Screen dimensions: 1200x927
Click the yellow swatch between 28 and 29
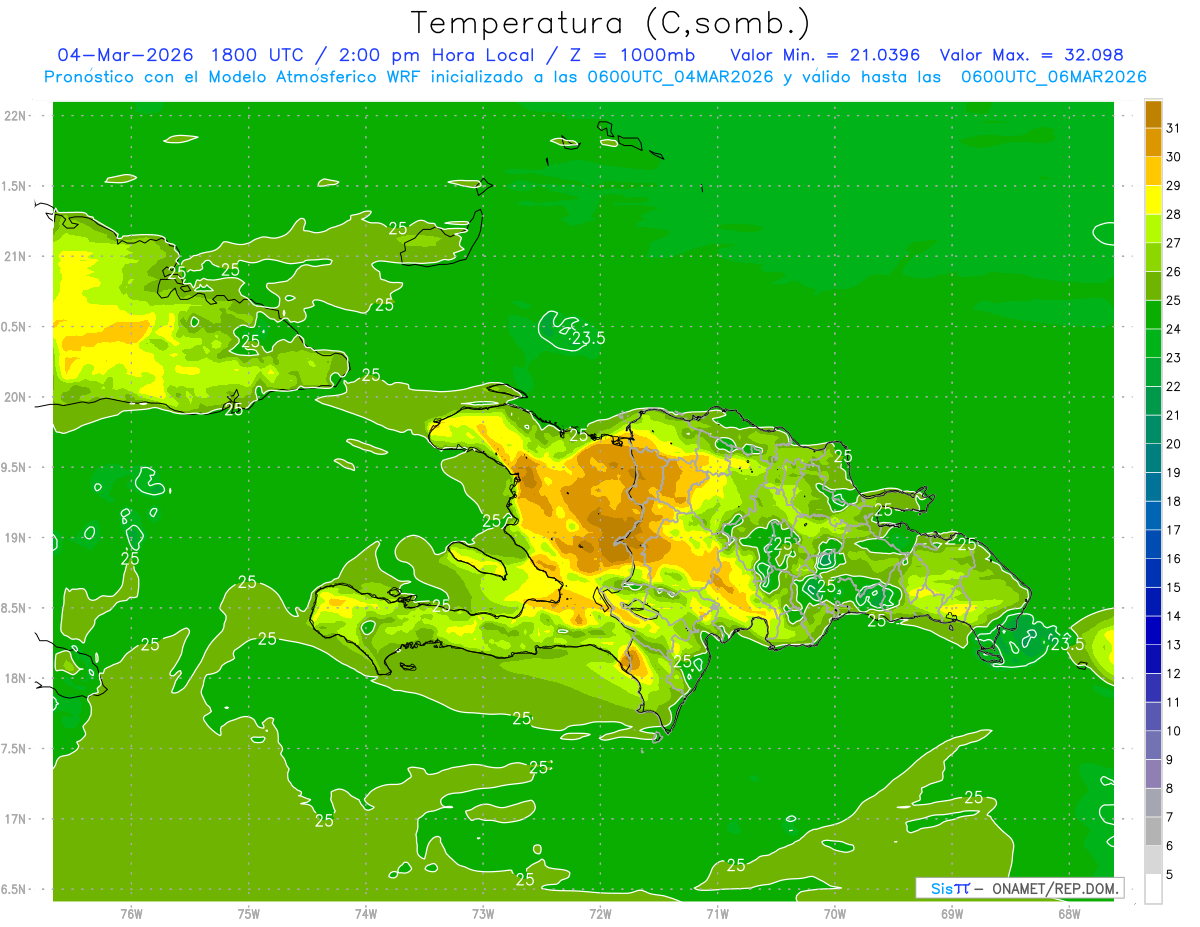(x=1153, y=200)
